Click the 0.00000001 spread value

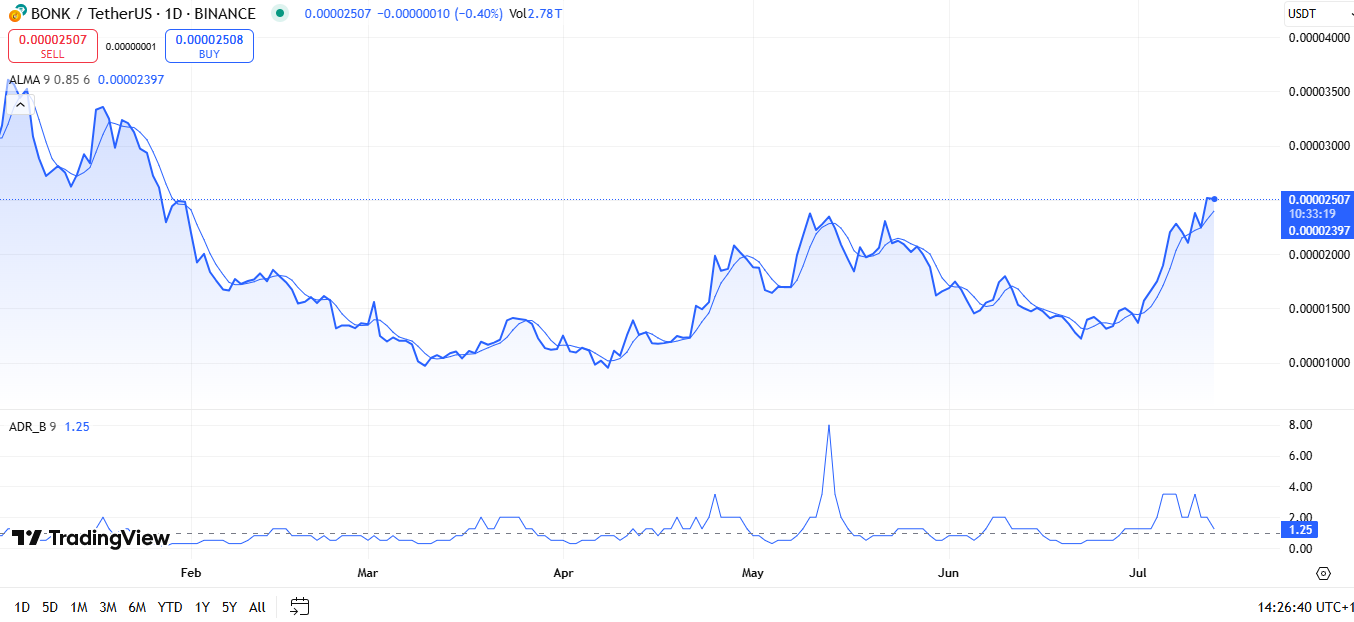click(131, 46)
